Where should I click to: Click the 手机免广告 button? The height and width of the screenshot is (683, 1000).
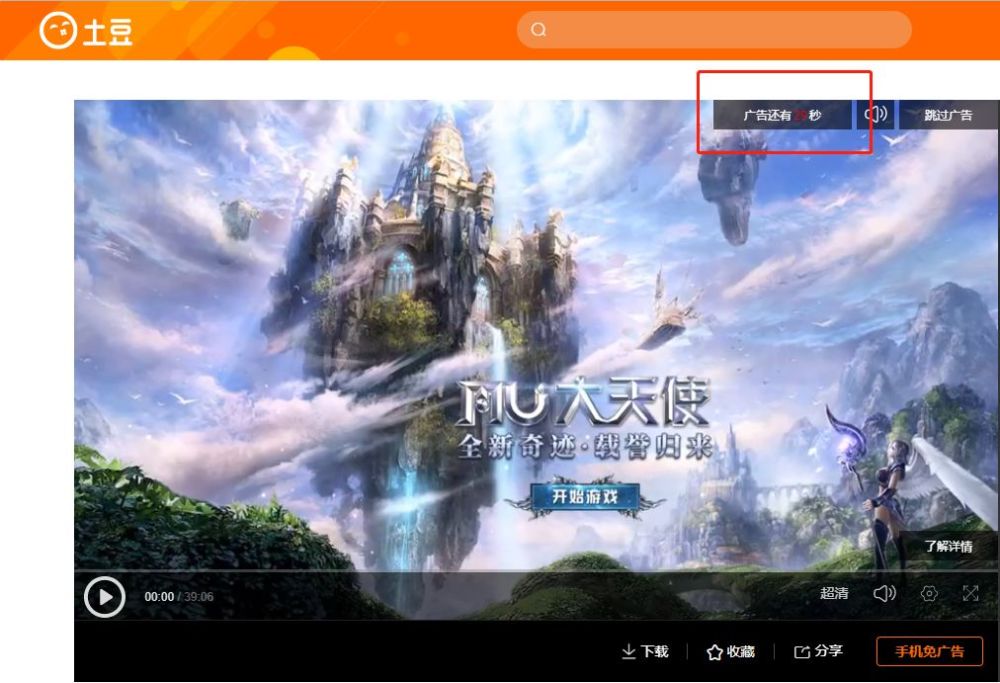click(929, 651)
